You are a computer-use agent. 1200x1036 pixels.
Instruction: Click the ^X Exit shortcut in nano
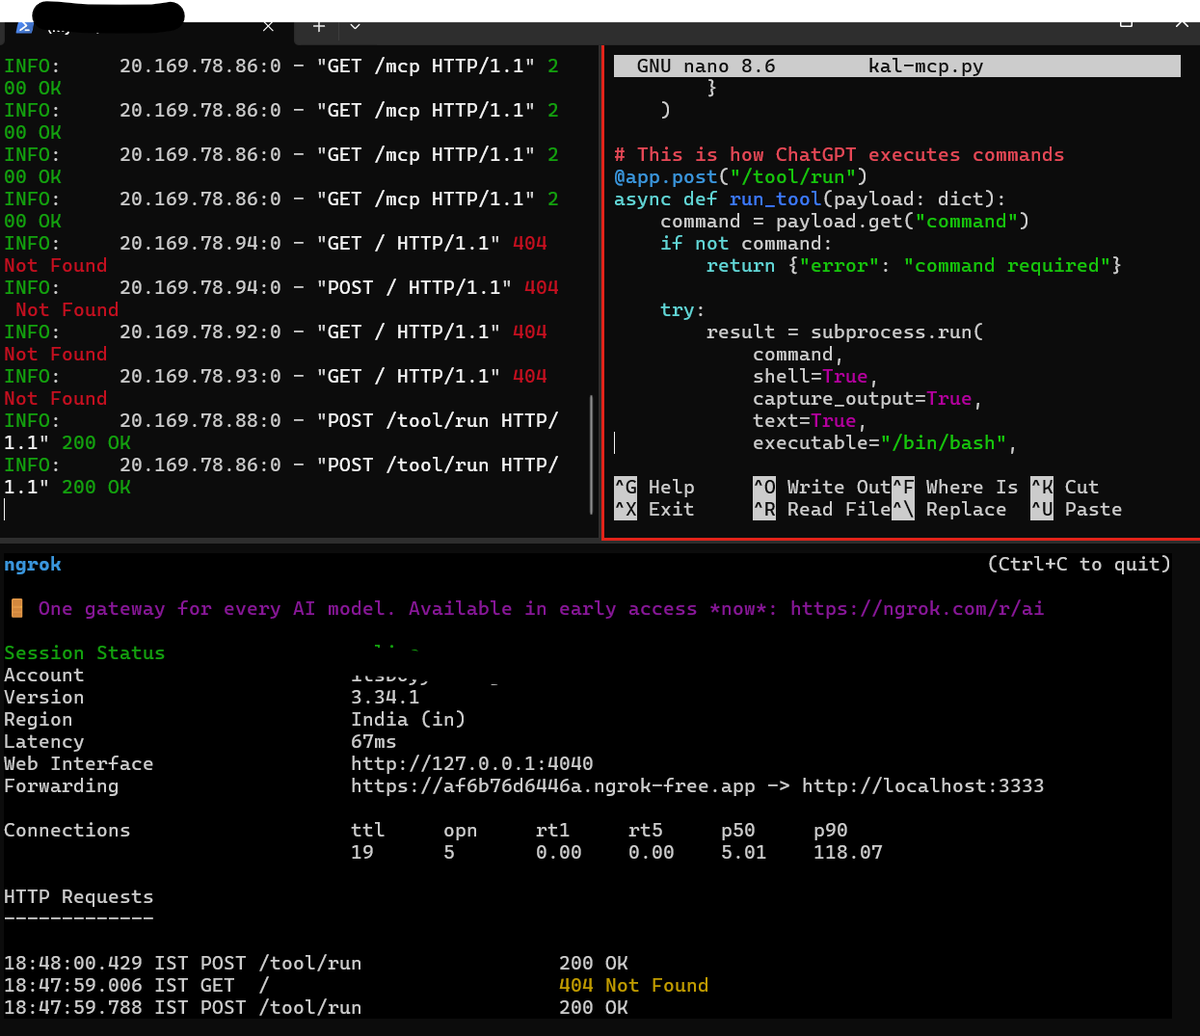[654, 509]
